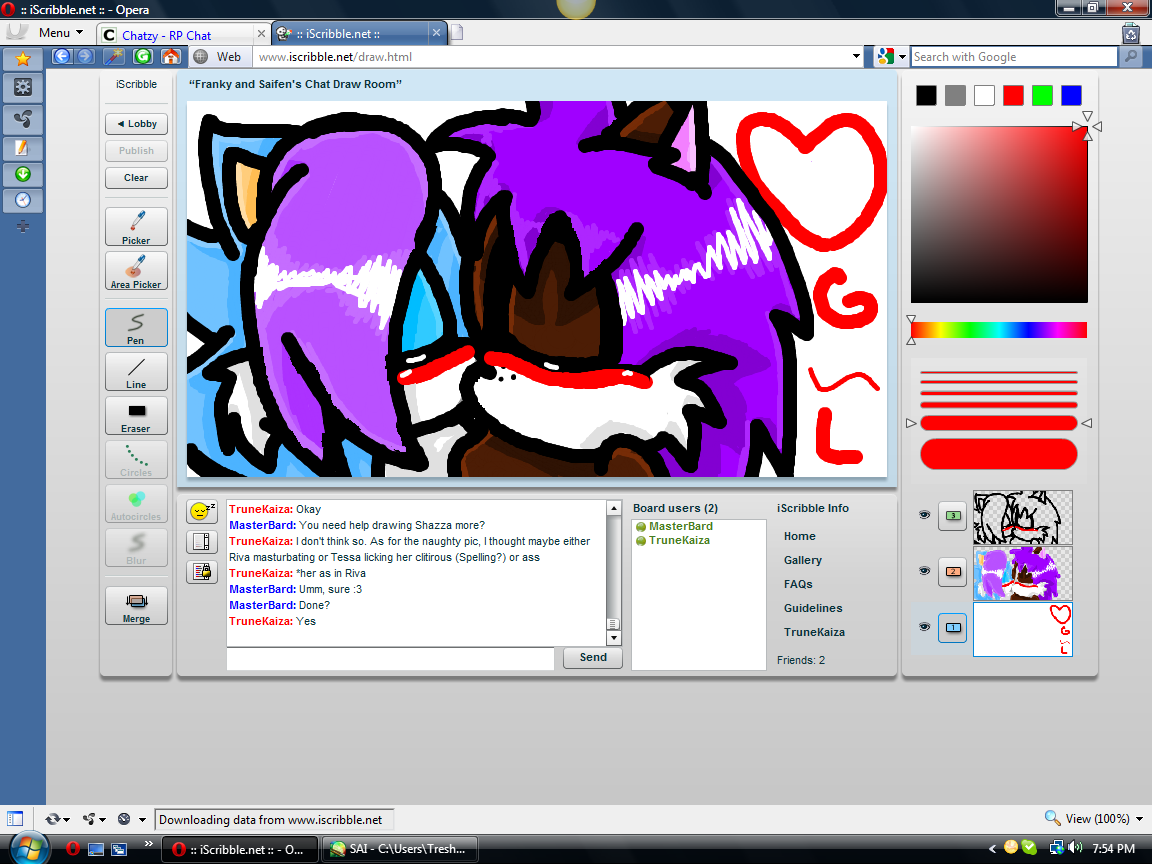
Task: Open the Guidelines link
Action: (813, 608)
